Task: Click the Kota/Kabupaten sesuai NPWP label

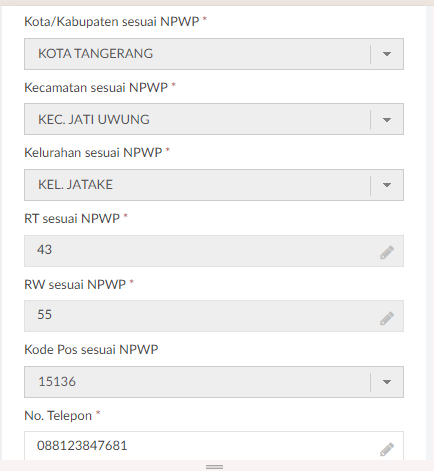Action: click(x=112, y=22)
